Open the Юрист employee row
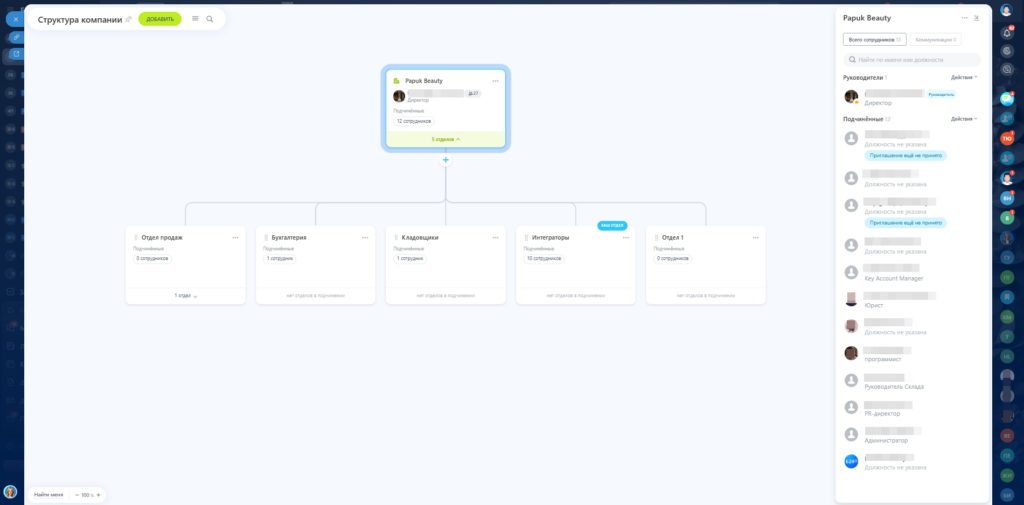1024x505 pixels. point(912,299)
